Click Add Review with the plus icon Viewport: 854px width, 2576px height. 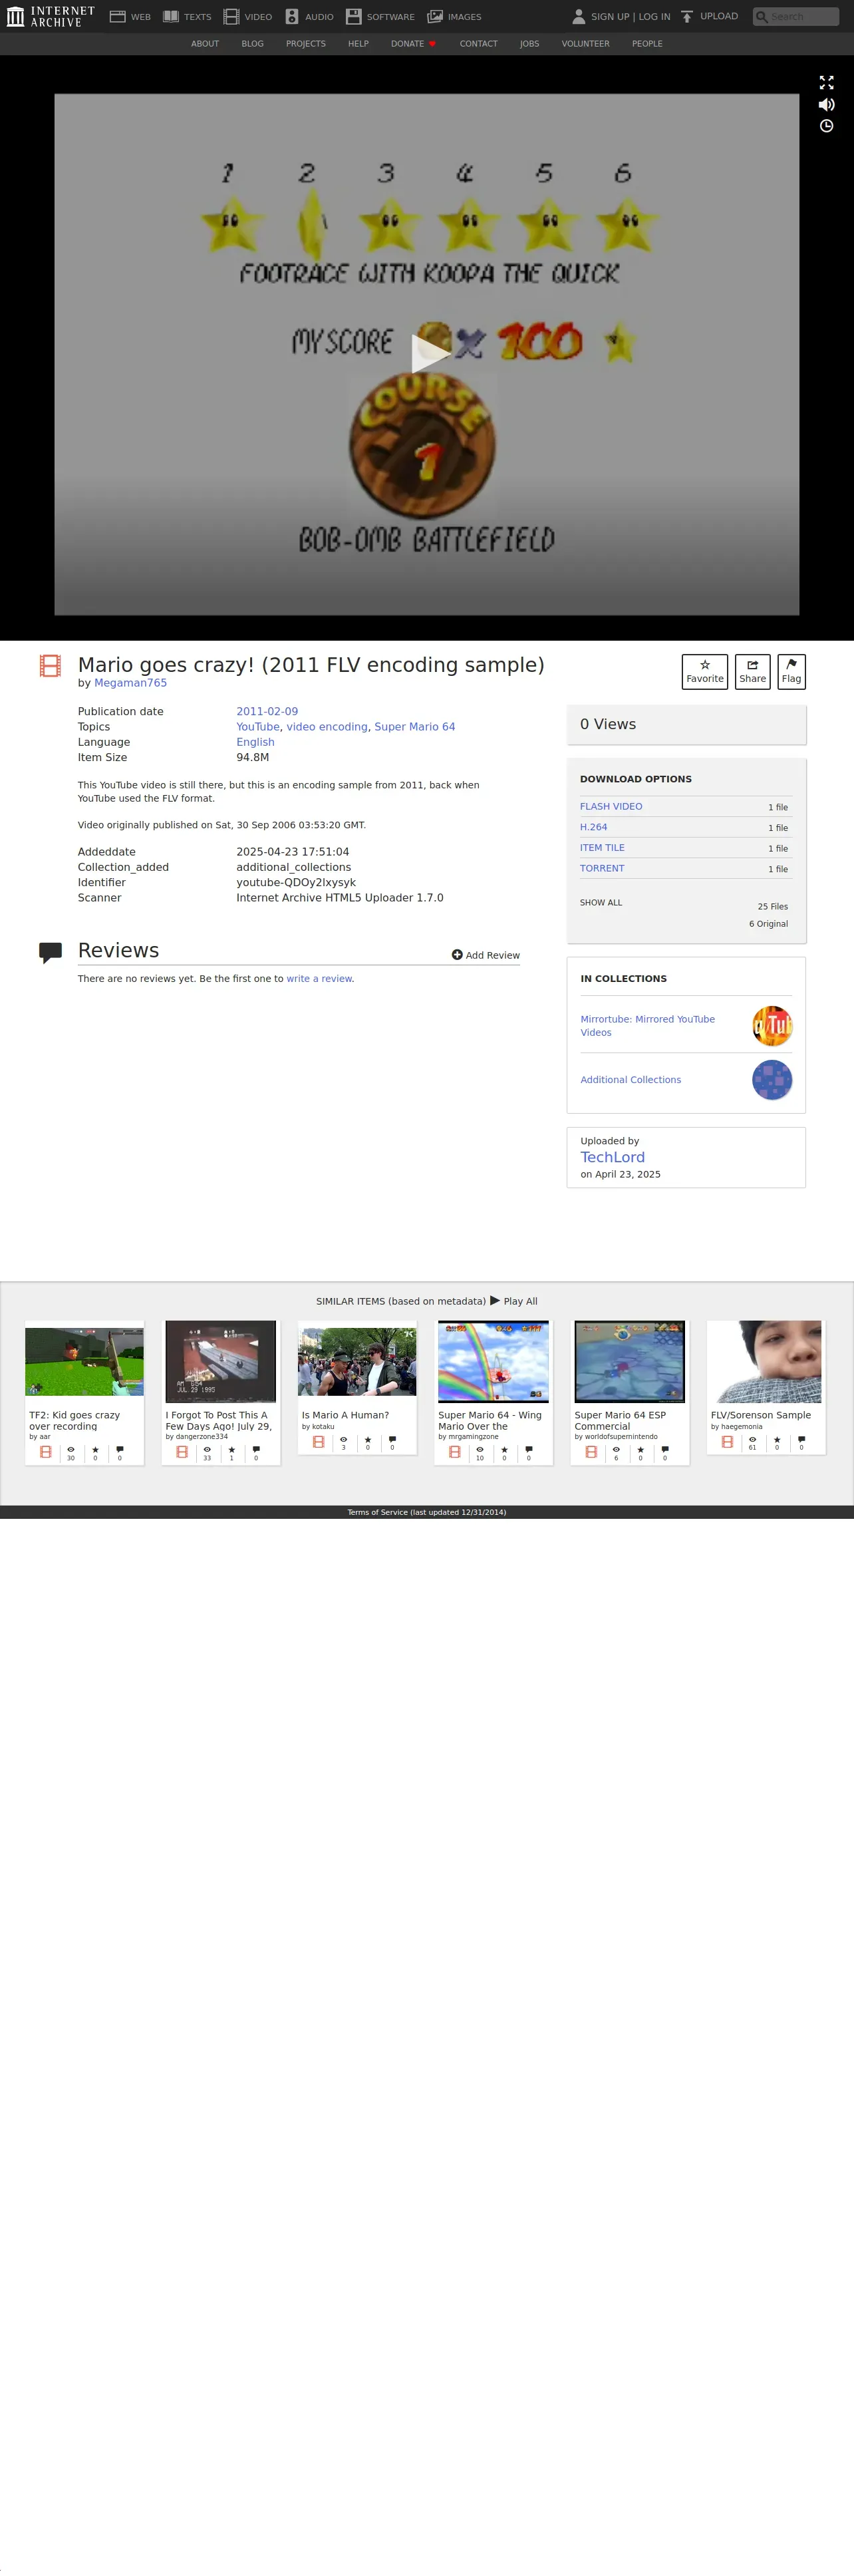click(486, 955)
